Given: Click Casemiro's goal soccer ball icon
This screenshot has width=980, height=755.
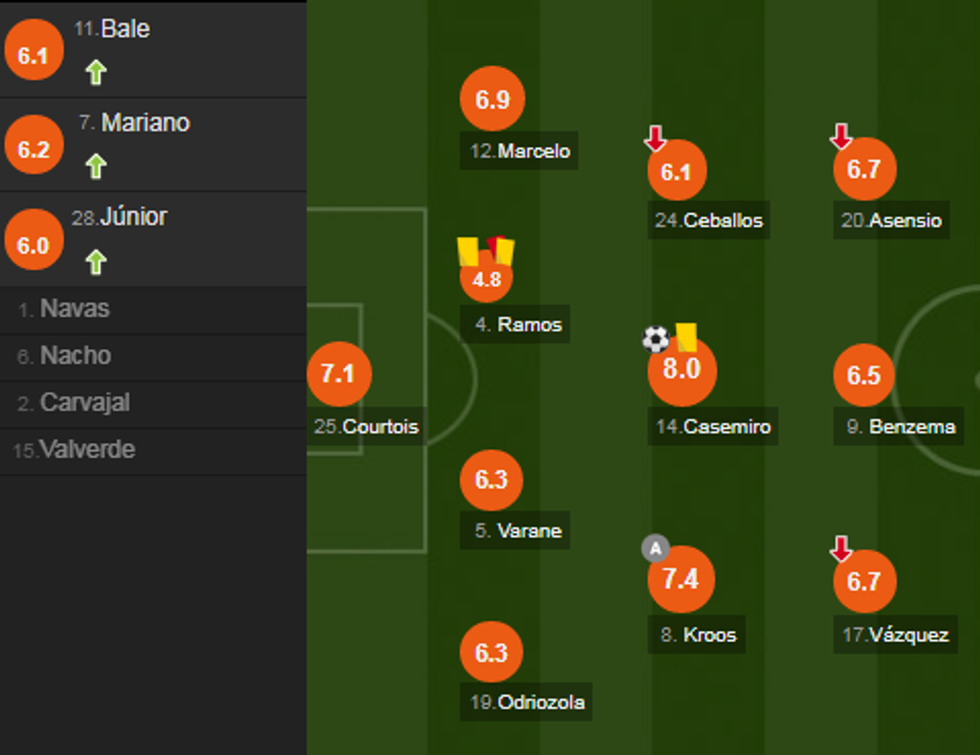Looking at the screenshot, I should click(x=655, y=339).
